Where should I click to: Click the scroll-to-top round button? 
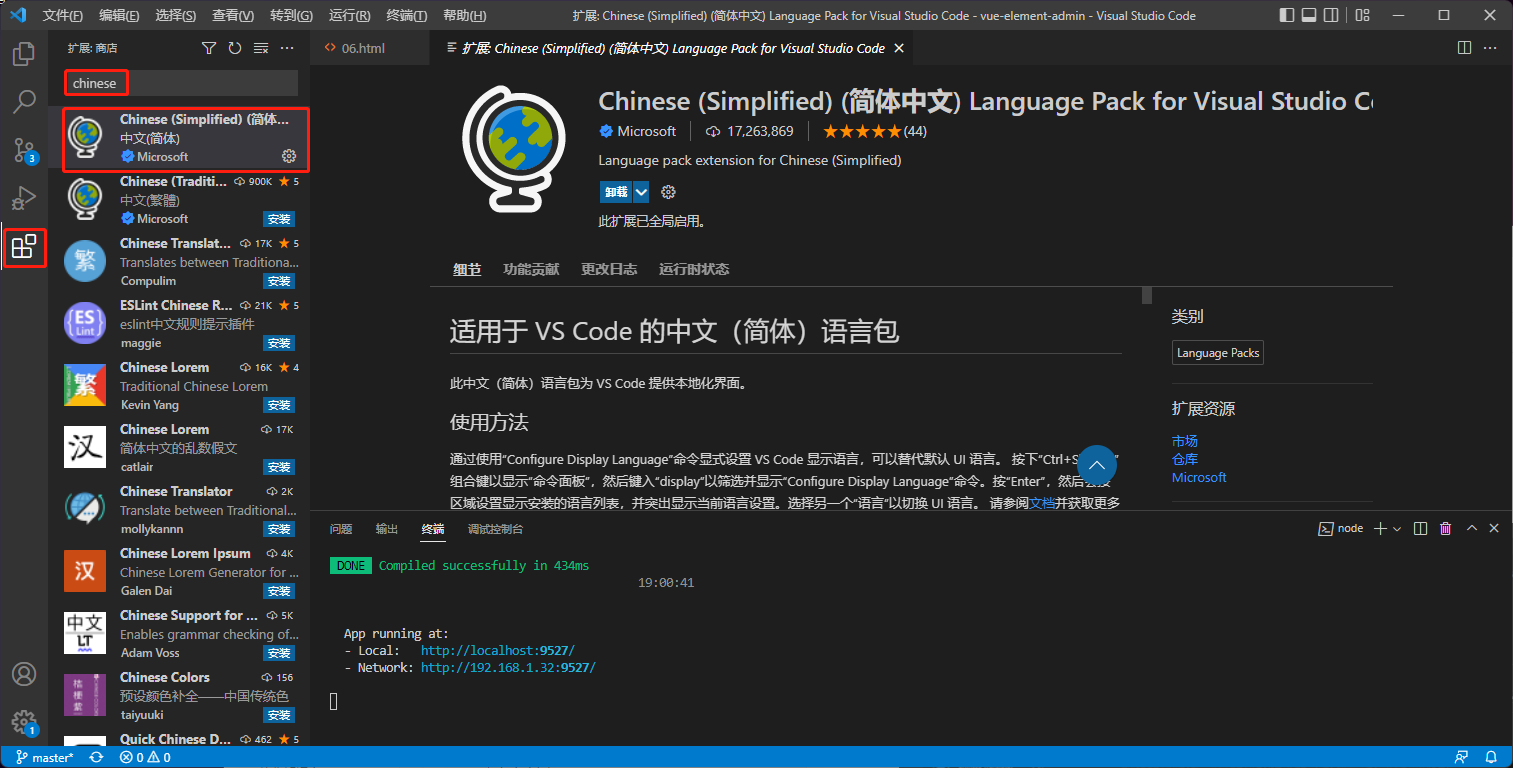[1096, 465]
